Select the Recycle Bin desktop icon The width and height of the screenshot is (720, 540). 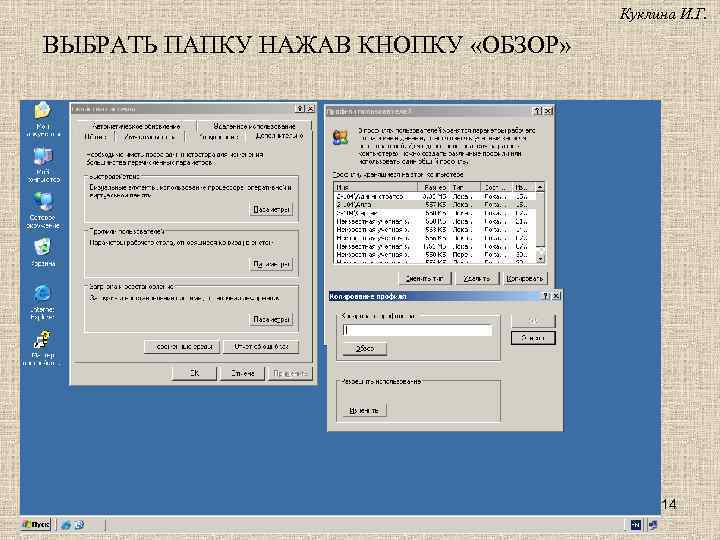(x=43, y=253)
